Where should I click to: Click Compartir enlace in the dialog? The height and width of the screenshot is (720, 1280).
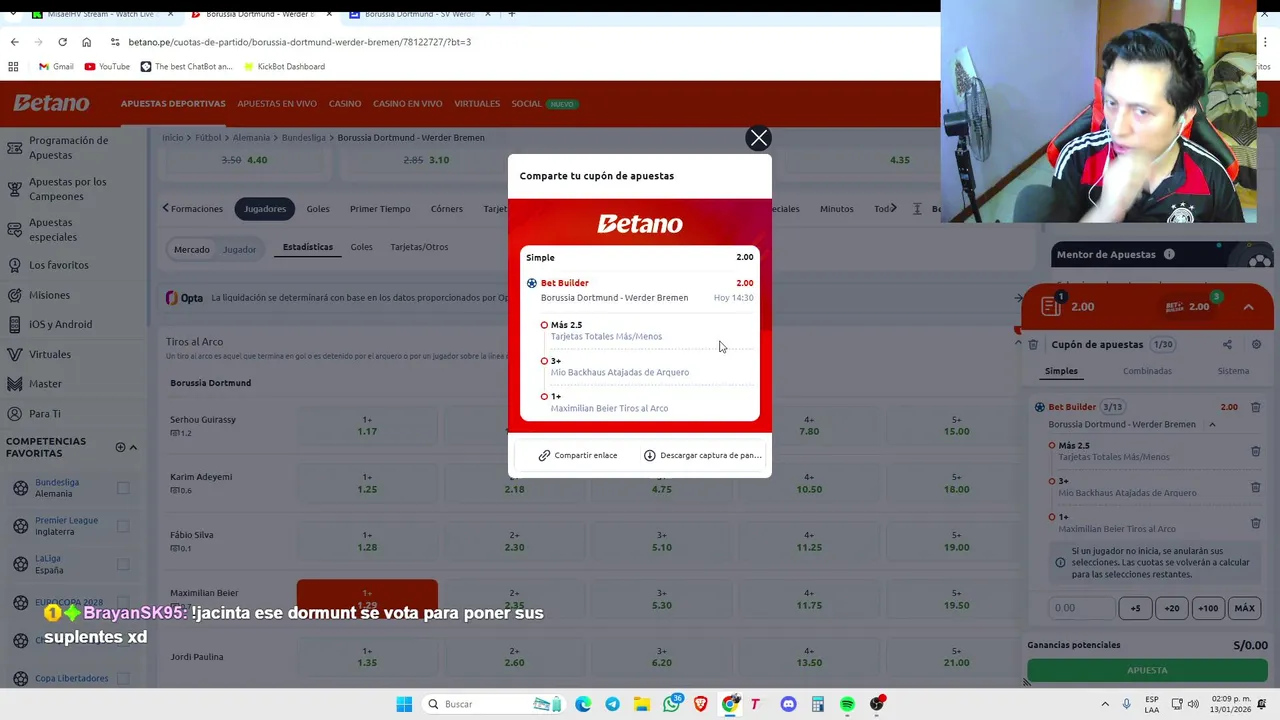(577, 455)
